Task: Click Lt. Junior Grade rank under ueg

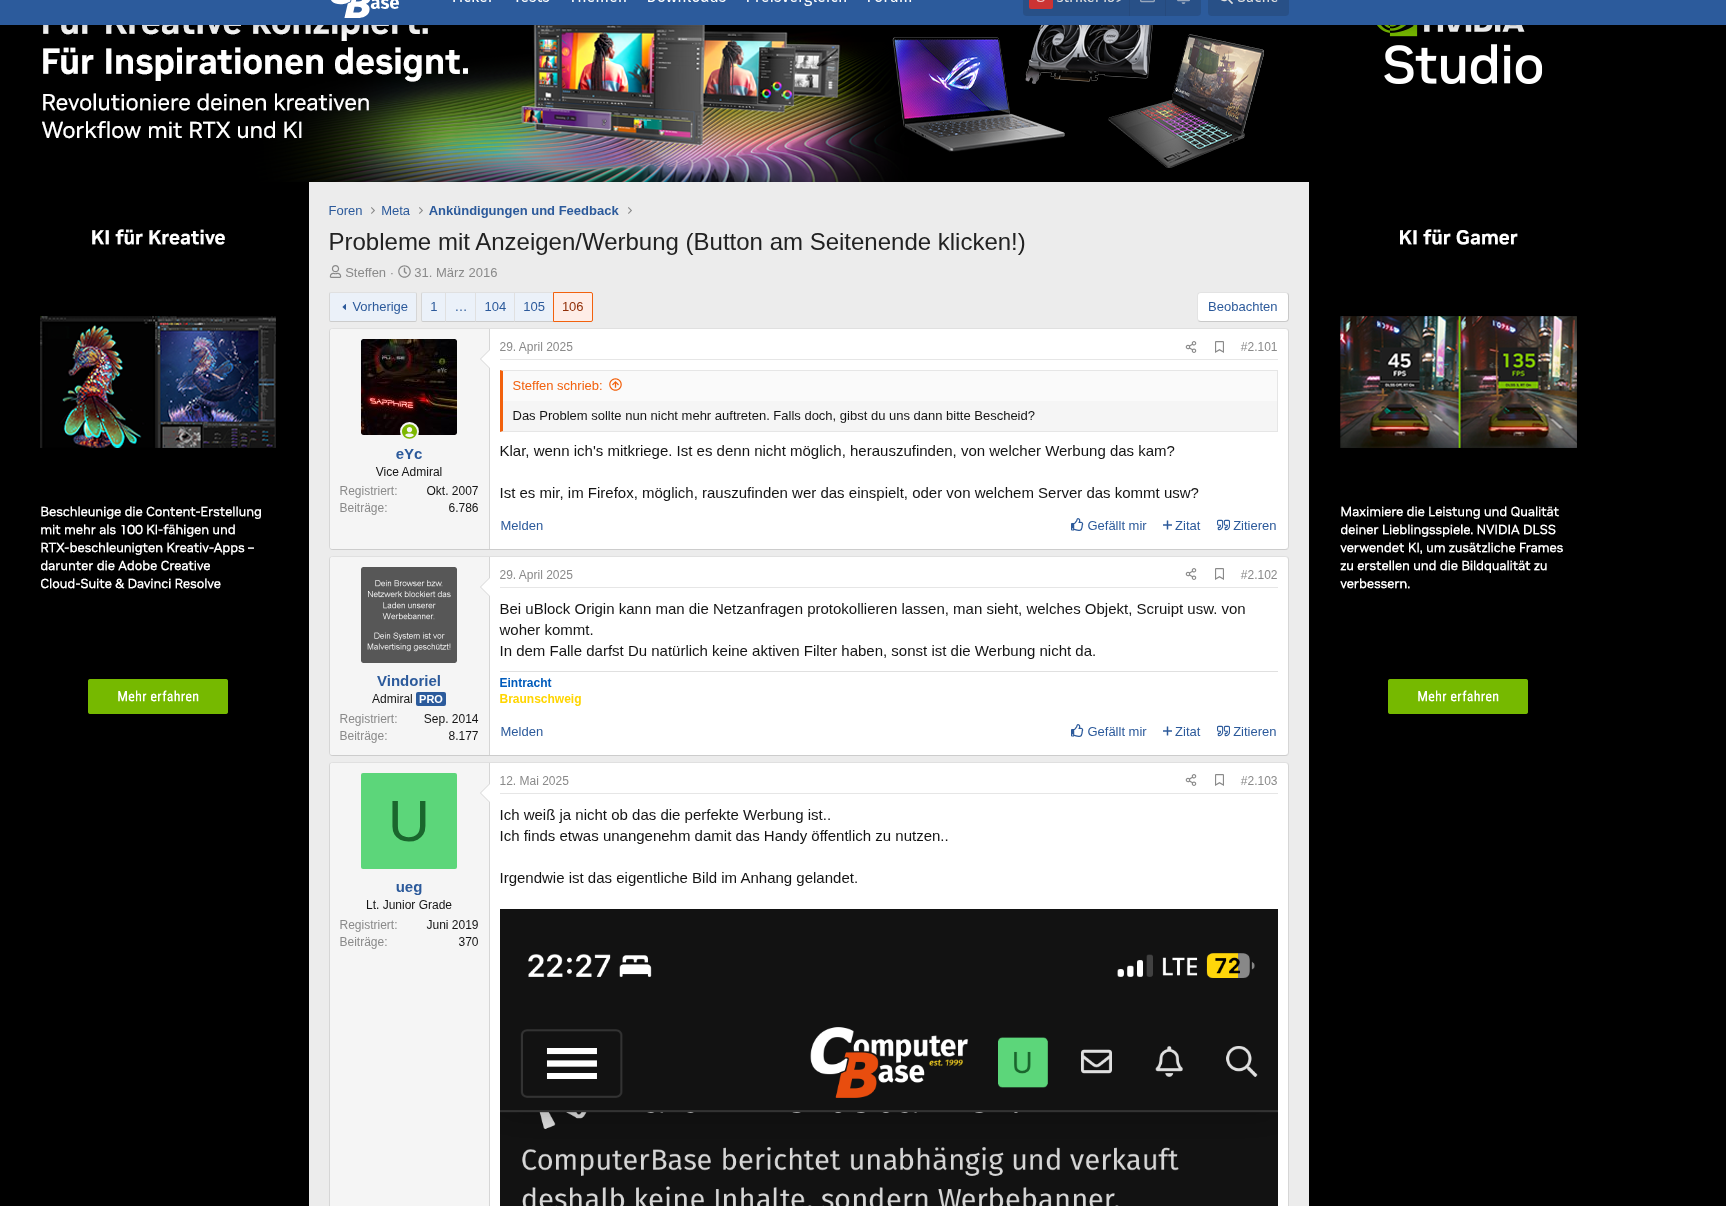Action: tap(409, 905)
